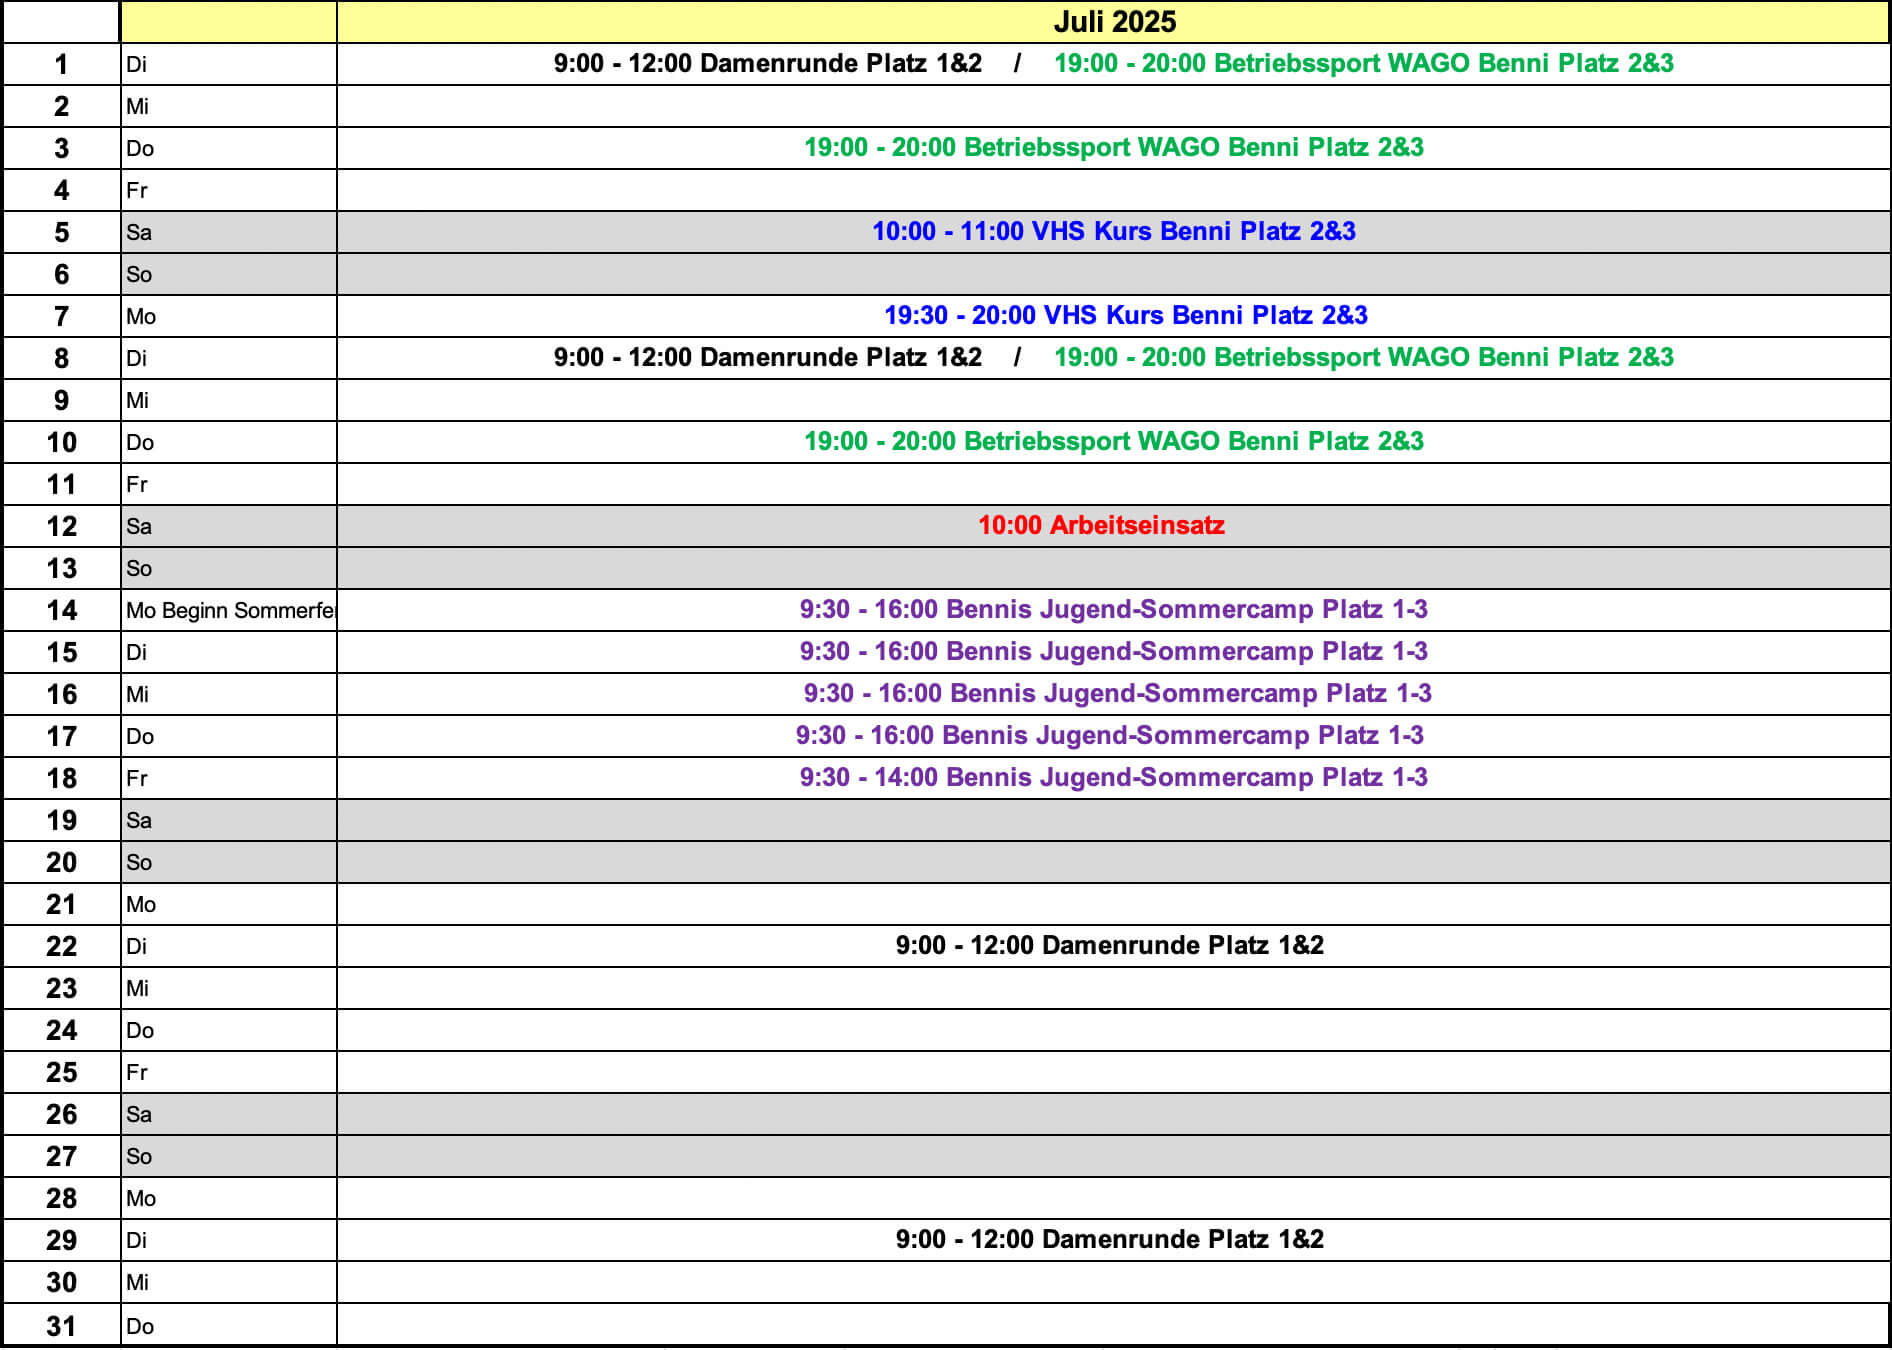The height and width of the screenshot is (1350, 1892).
Task: Select the Betriebssport WAGO entry on July 3
Action: pyautogui.click(x=1113, y=148)
